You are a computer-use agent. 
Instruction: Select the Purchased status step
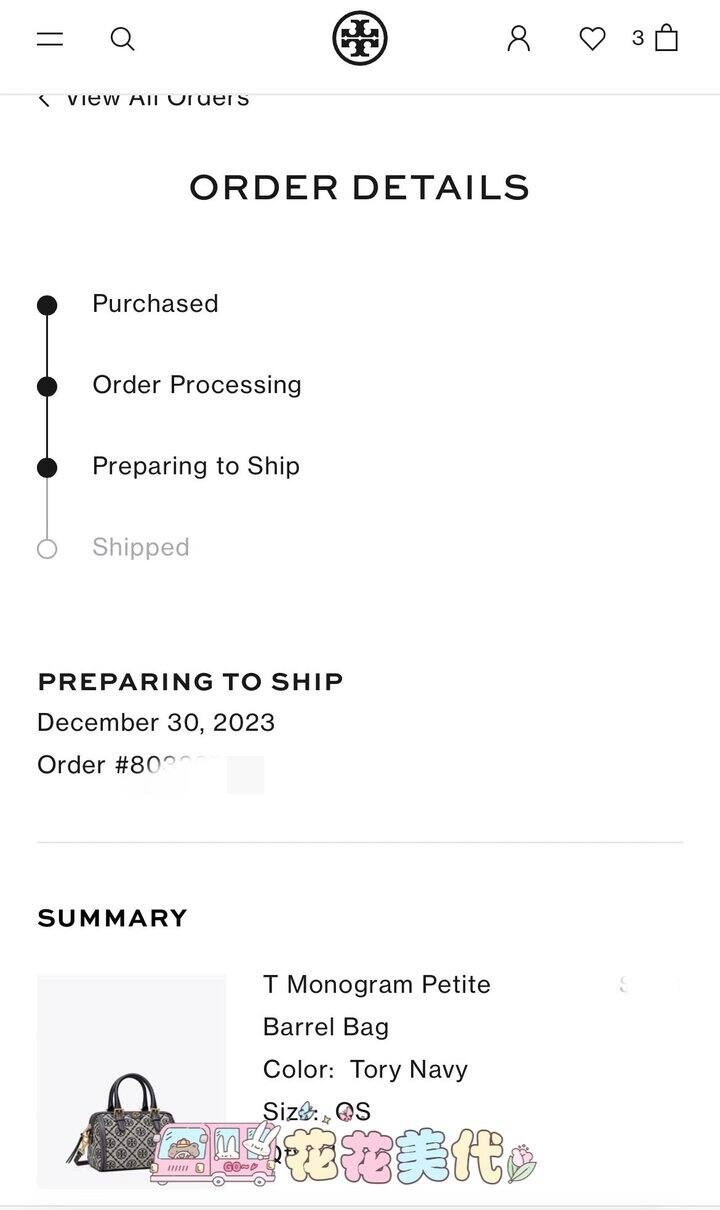[155, 304]
